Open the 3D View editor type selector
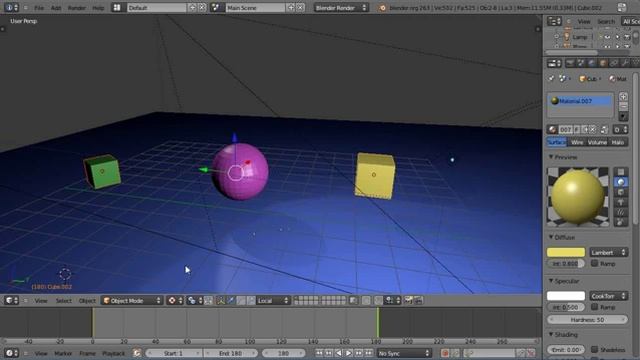 click(11, 301)
